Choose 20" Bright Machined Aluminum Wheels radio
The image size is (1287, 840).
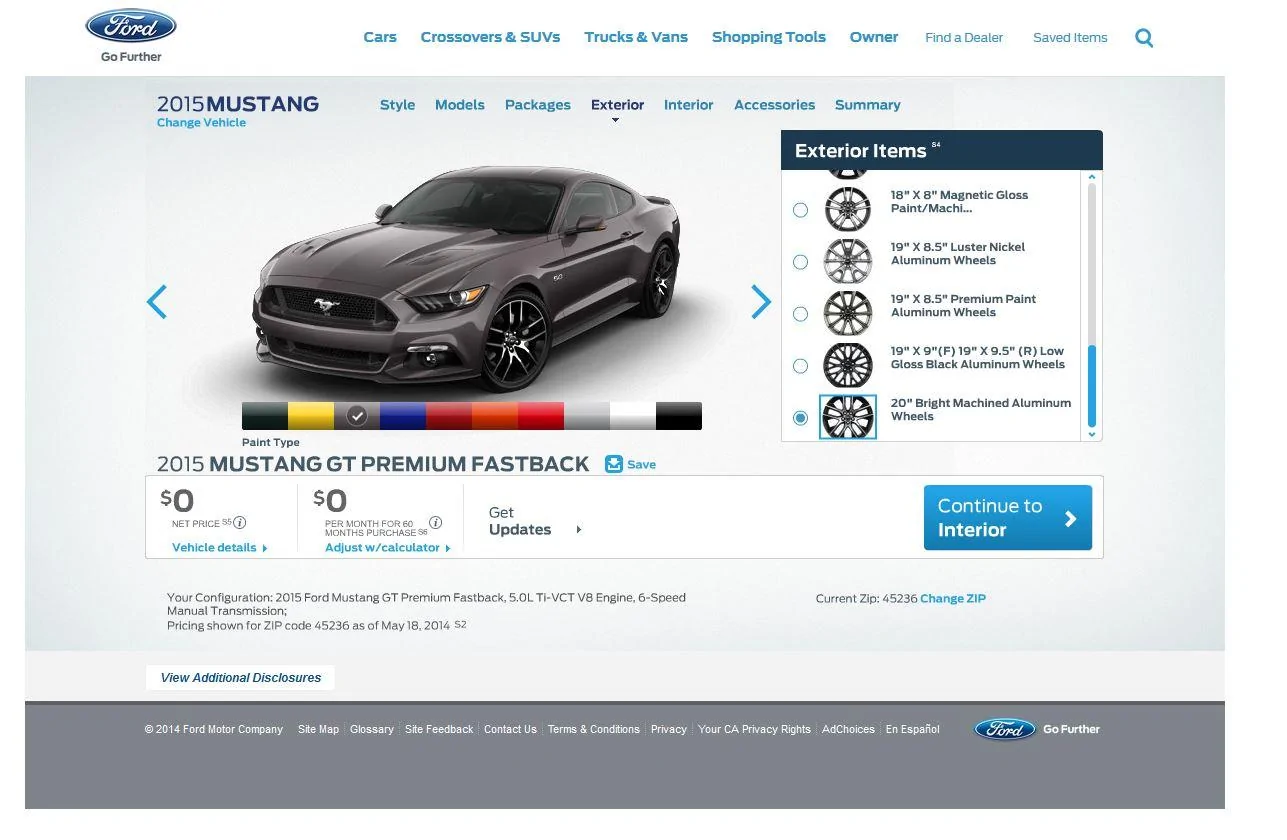point(800,418)
